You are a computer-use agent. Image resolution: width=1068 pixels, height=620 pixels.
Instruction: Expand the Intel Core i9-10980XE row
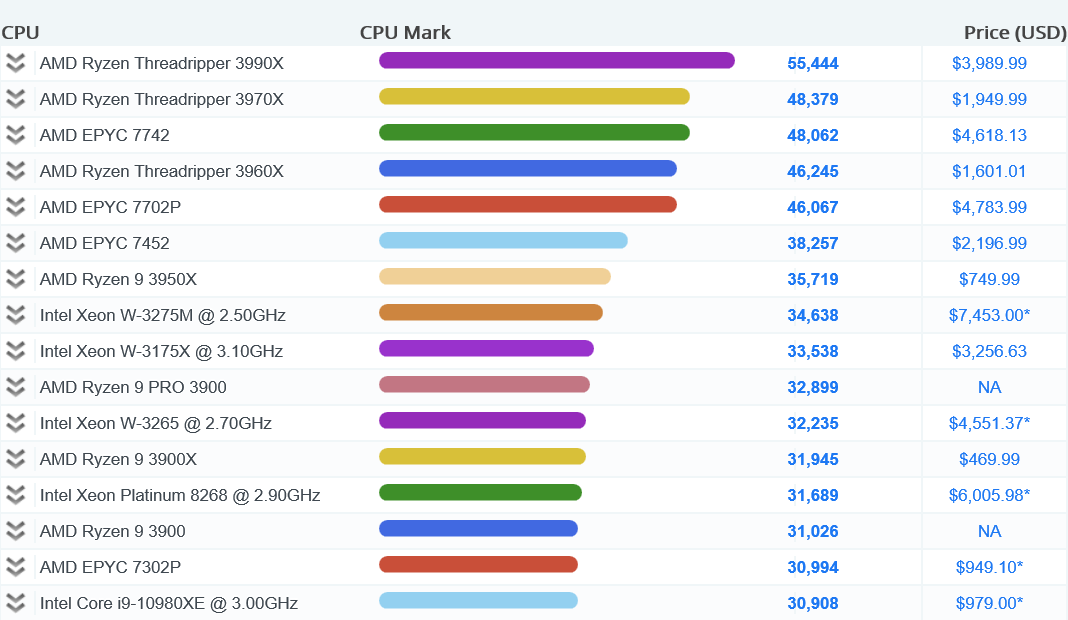[x=15, y=603]
